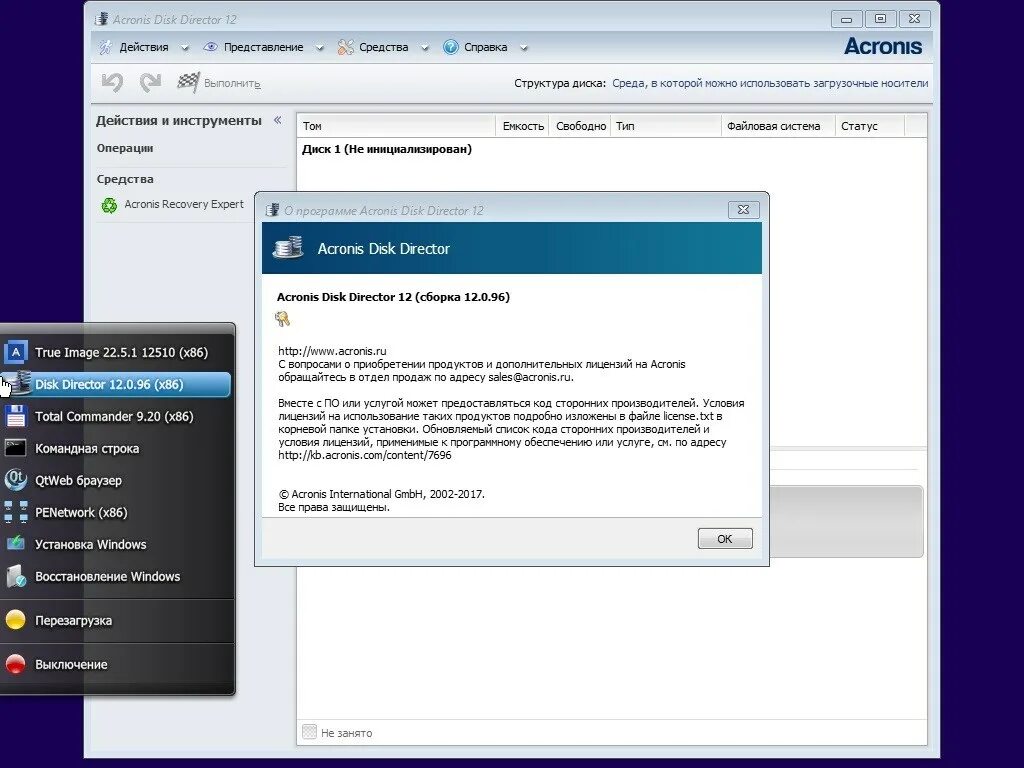
Task: Click the Средства heading in left panel
Action: (125, 179)
